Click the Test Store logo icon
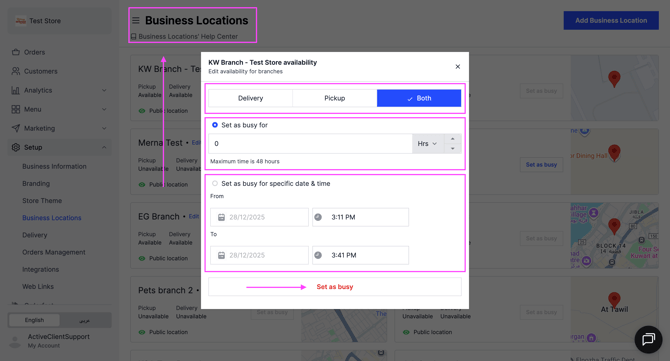 coord(21,21)
